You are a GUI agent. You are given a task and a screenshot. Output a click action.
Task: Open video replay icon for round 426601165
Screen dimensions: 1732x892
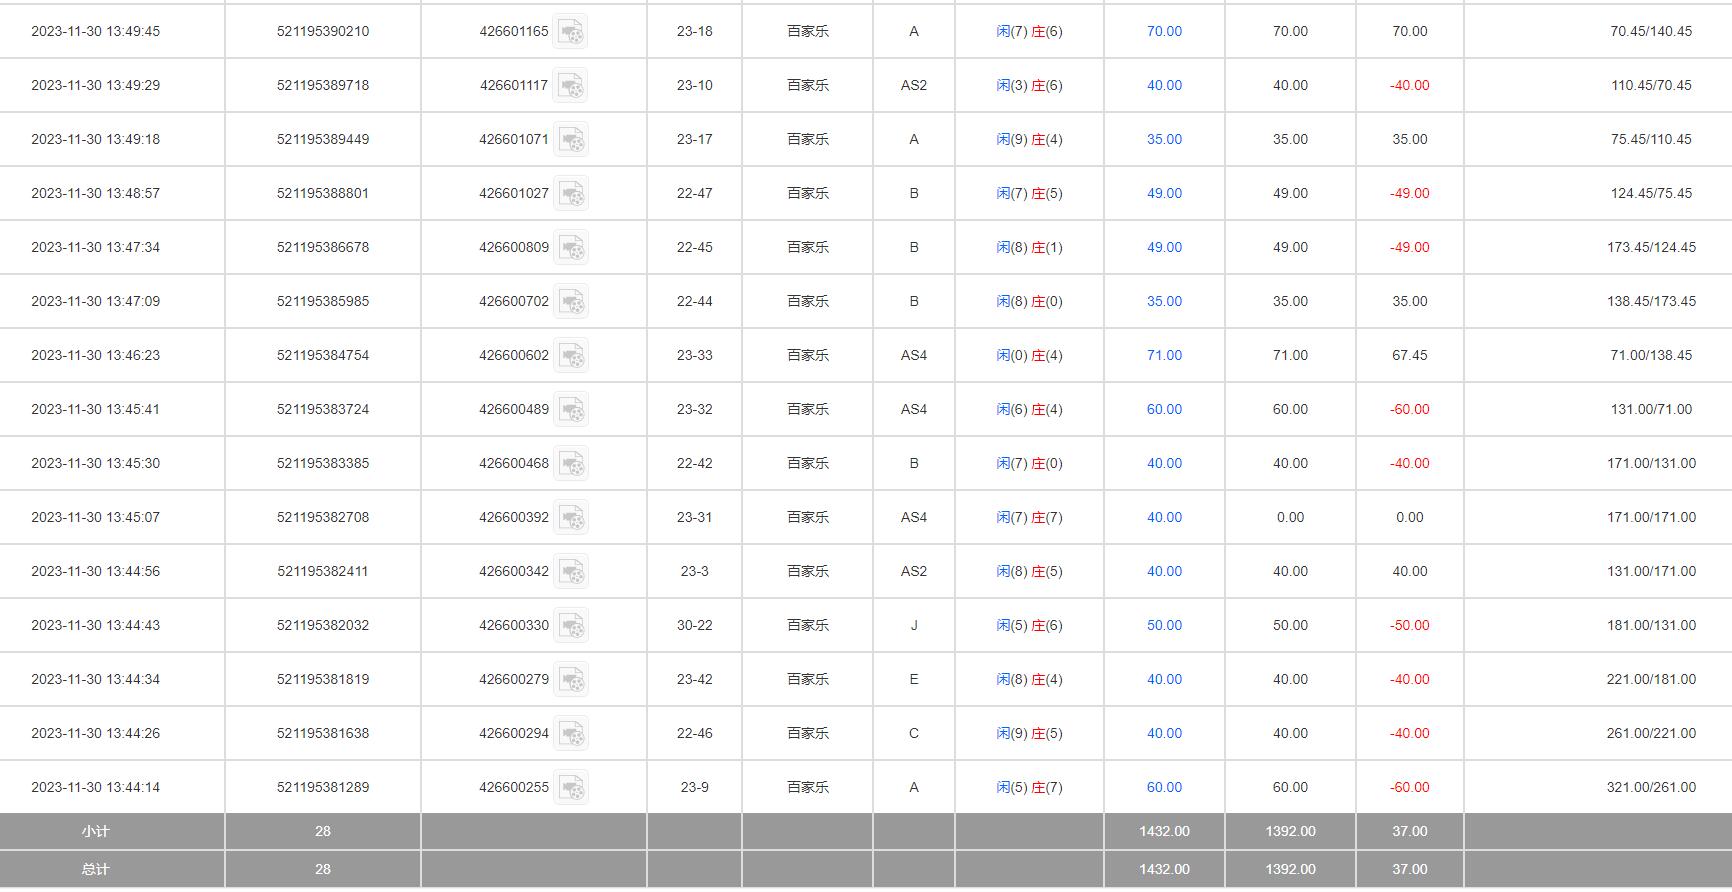(571, 32)
